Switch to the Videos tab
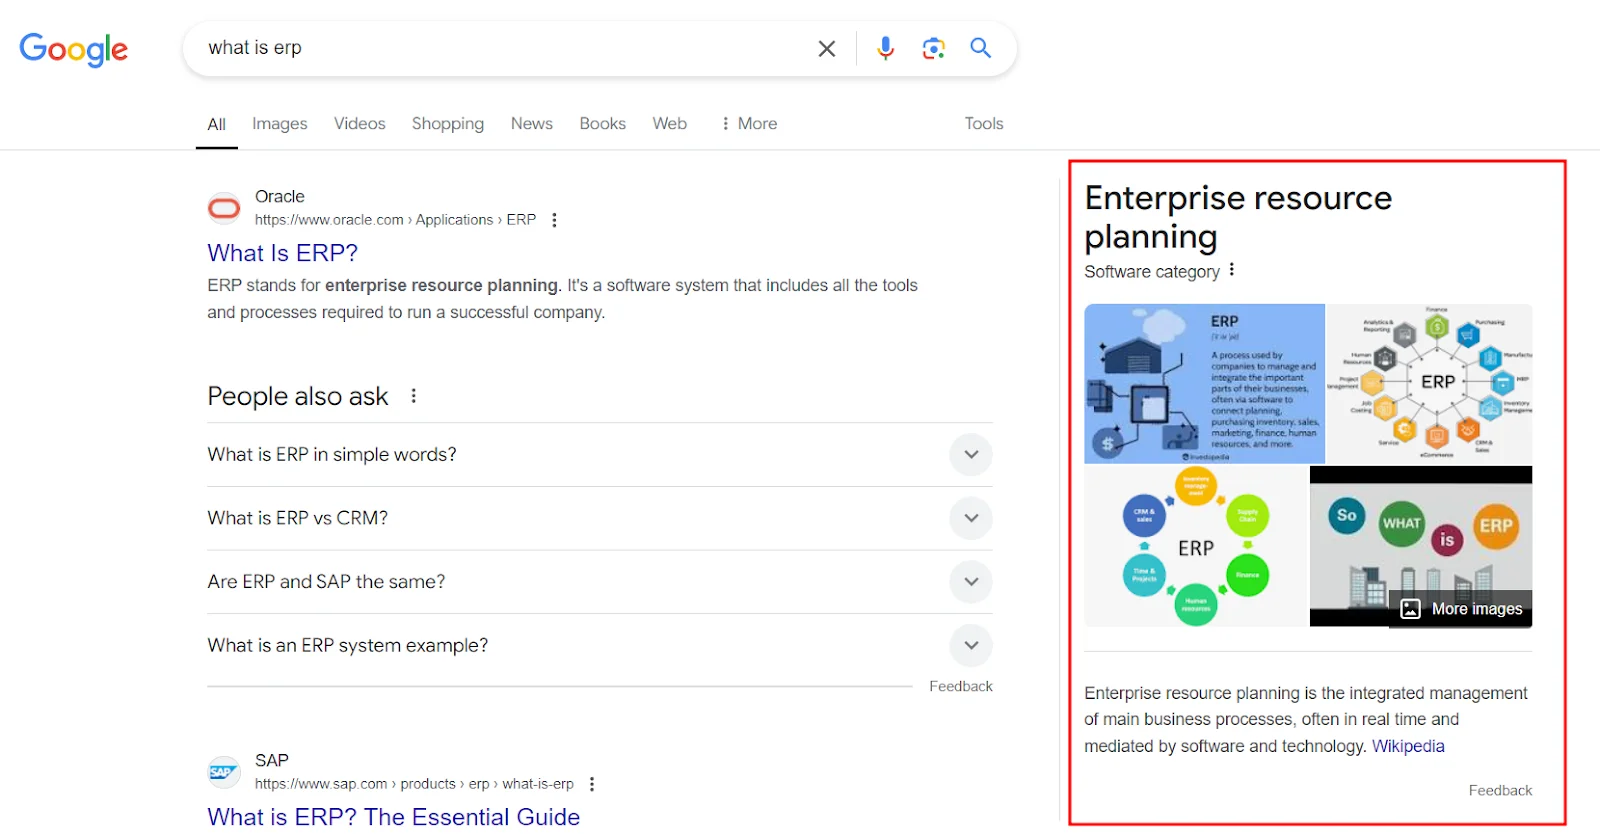 360,124
